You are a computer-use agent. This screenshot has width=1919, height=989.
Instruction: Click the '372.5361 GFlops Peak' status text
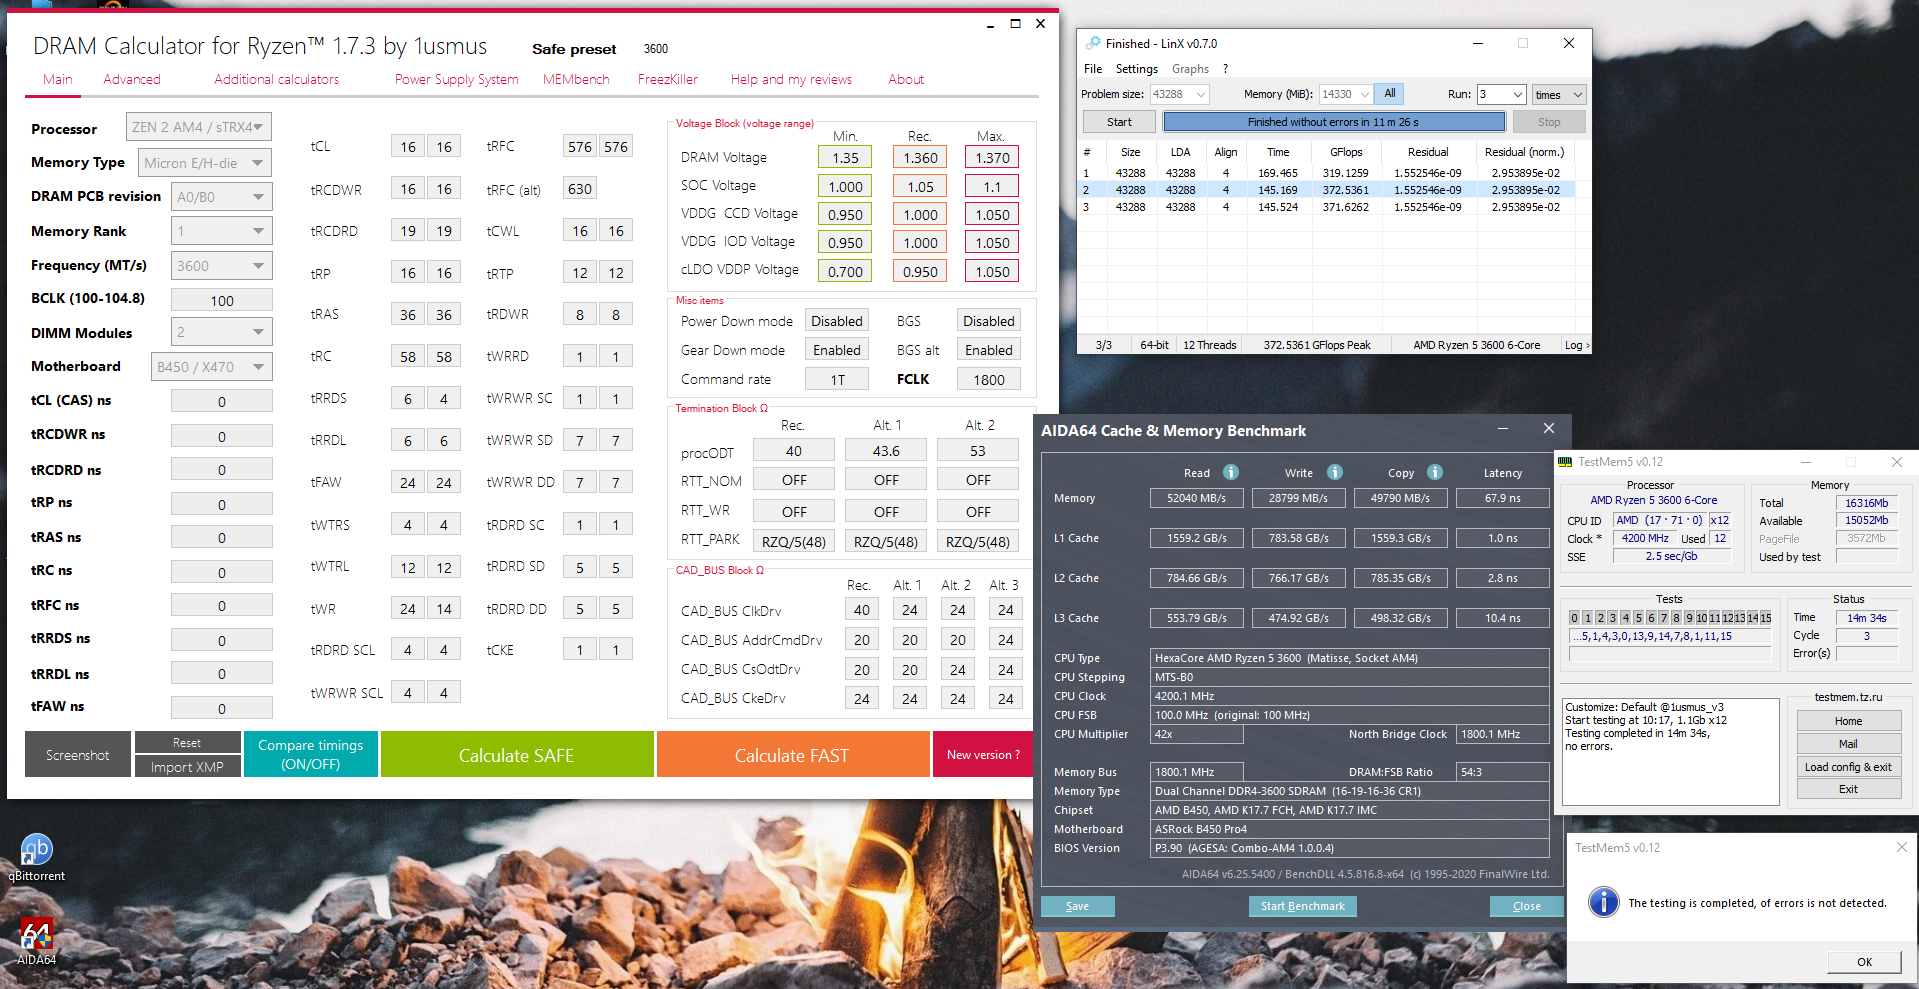(1317, 345)
